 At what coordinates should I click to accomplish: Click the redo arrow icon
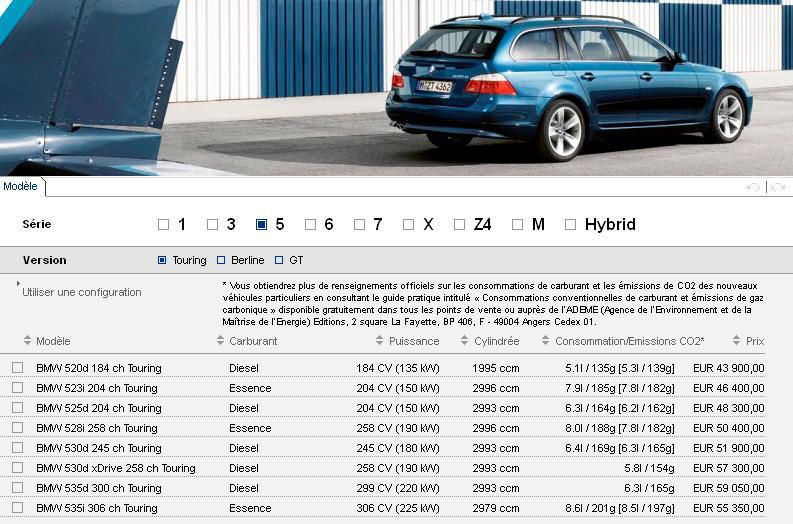click(x=779, y=187)
